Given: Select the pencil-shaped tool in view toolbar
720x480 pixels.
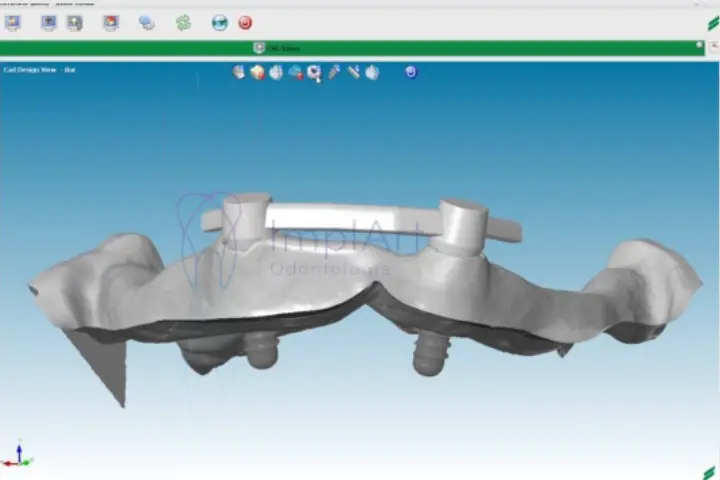Looking at the screenshot, I should point(334,72).
